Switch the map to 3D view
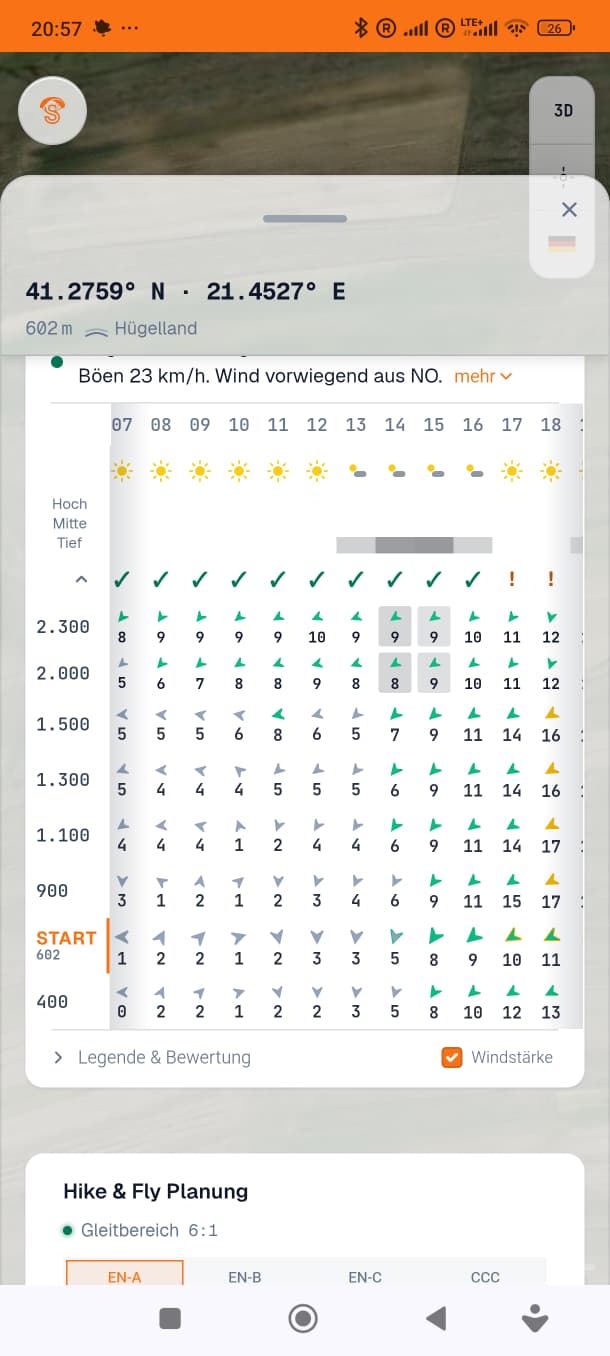This screenshot has width=610, height=1356. tap(564, 110)
